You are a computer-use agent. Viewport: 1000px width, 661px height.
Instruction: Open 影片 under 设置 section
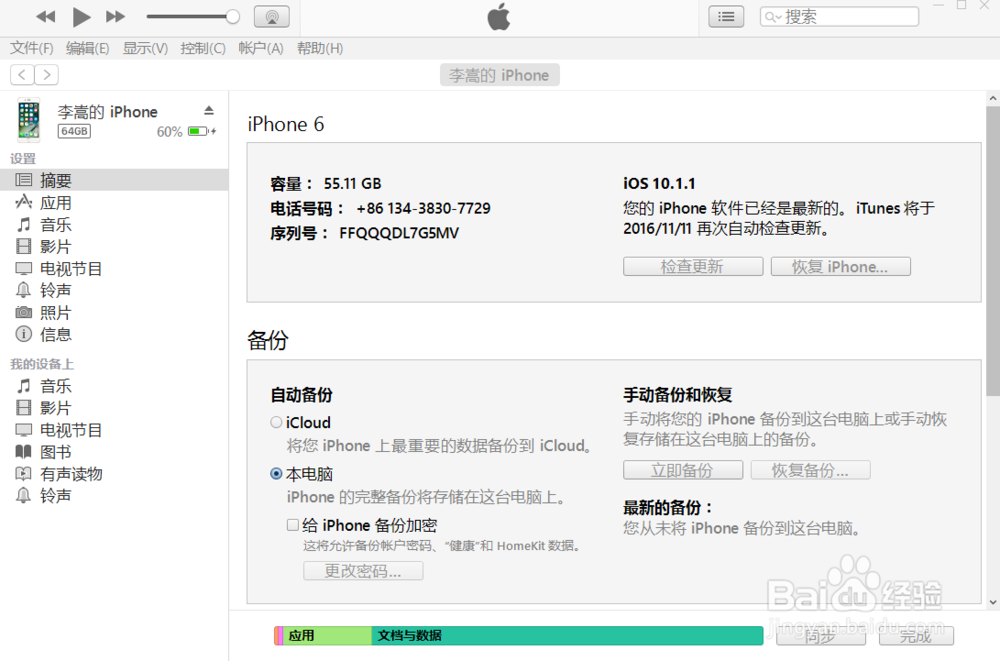pyautogui.click(x=114, y=247)
